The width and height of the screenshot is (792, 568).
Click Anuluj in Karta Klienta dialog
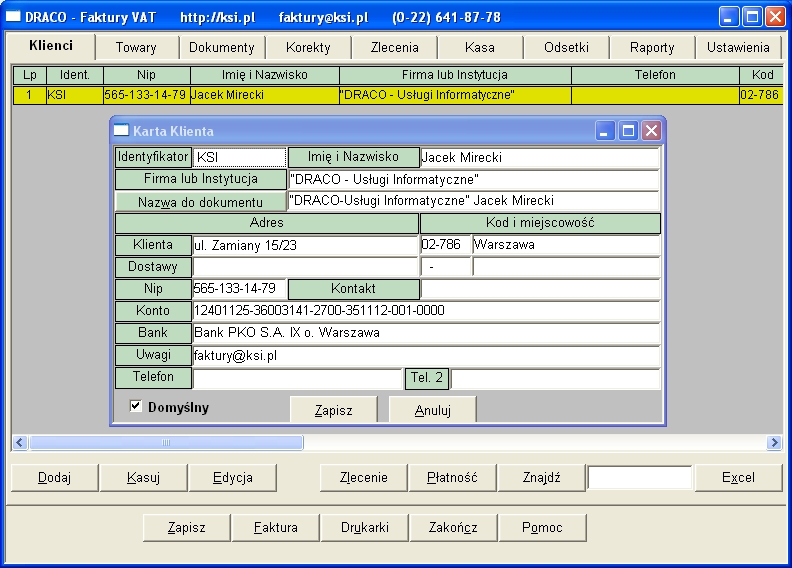432,409
